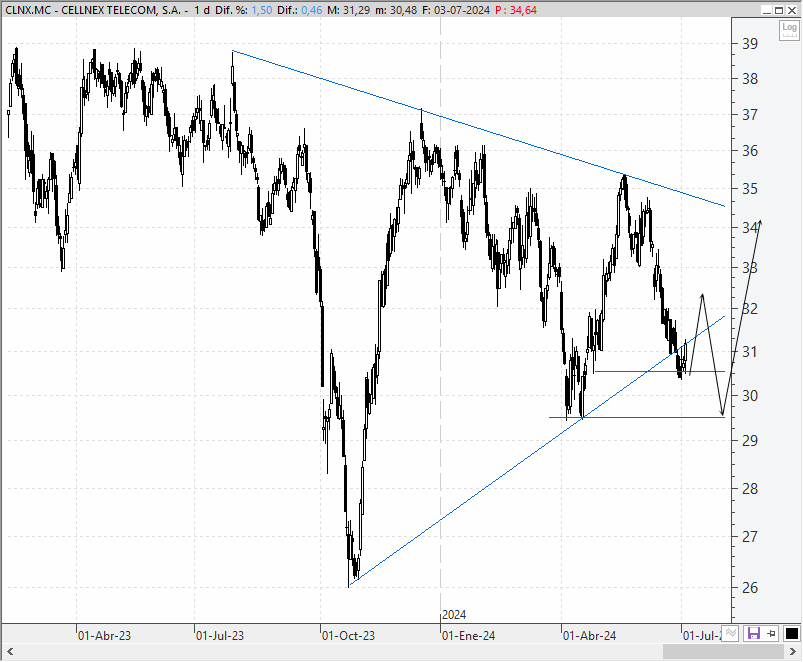803x662 pixels.
Task: Click price axis label 32
Action: [x=750, y=309]
